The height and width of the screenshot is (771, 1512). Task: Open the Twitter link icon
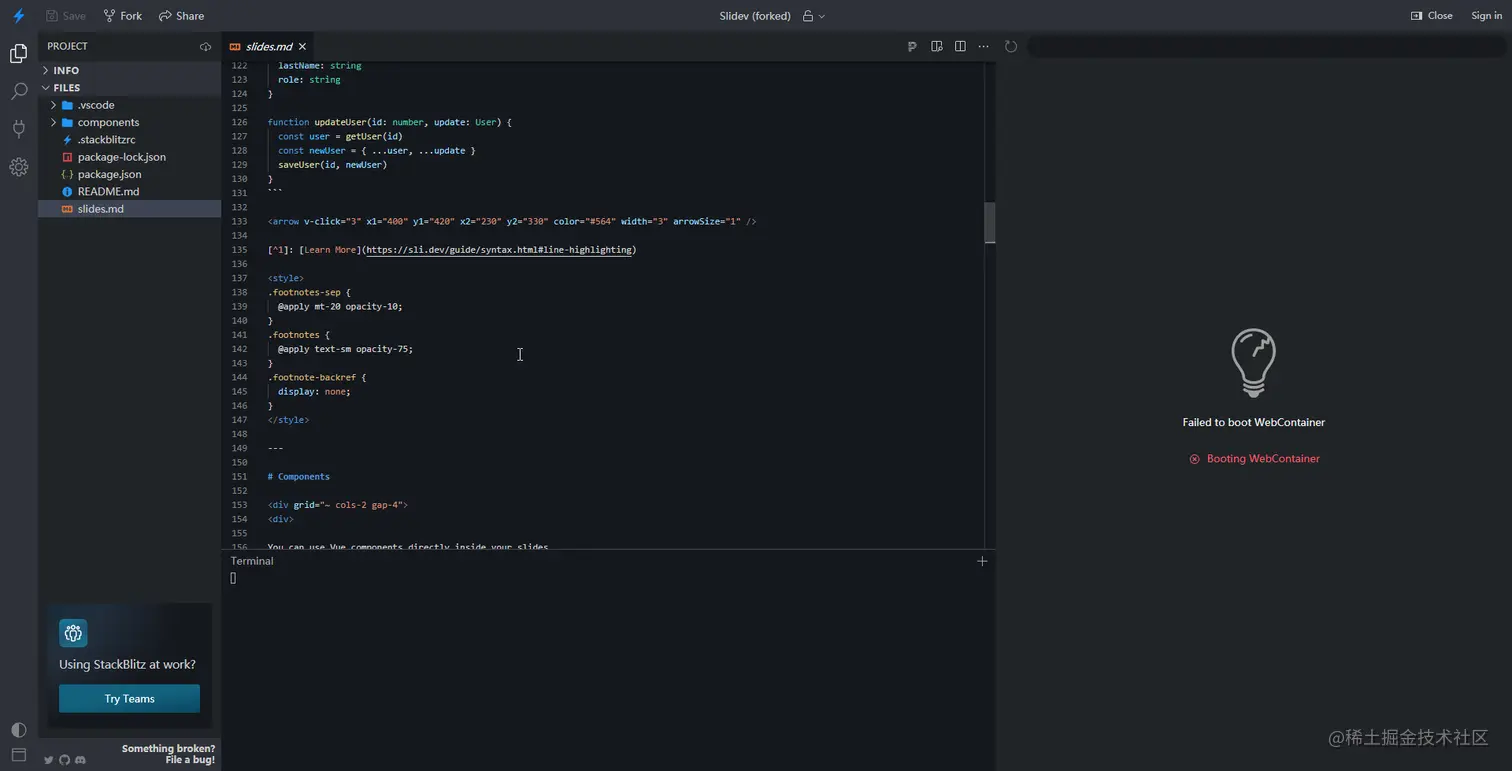(x=48, y=760)
